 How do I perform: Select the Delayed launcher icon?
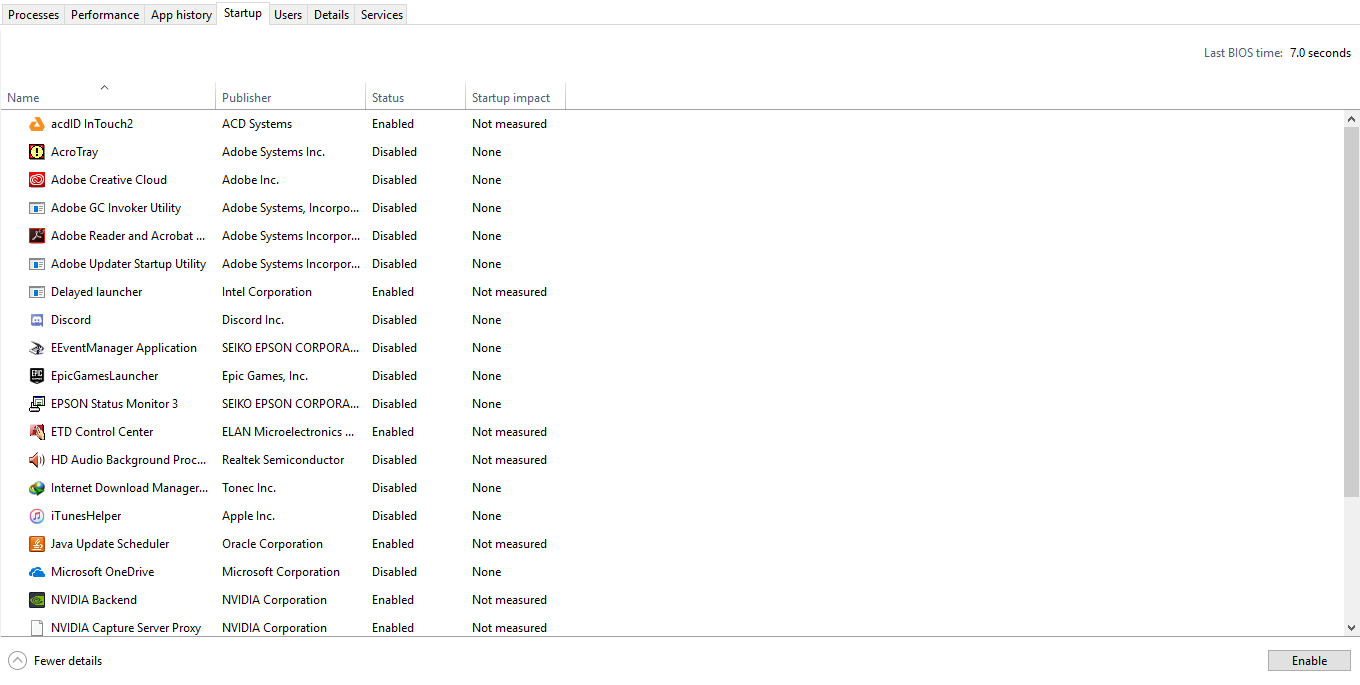[37, 292]
